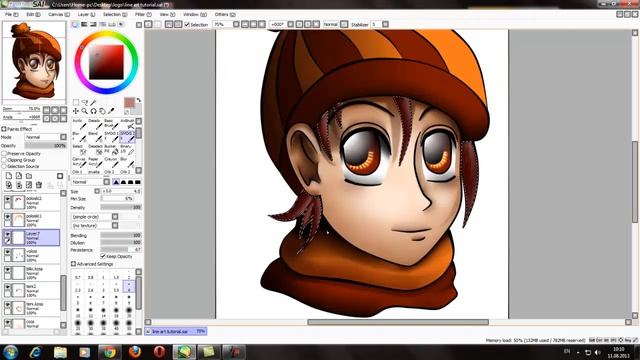The width and height of the screenshot is (640, 360).
Task: Choose the Bucket fill tool
Action: (111, 149)
